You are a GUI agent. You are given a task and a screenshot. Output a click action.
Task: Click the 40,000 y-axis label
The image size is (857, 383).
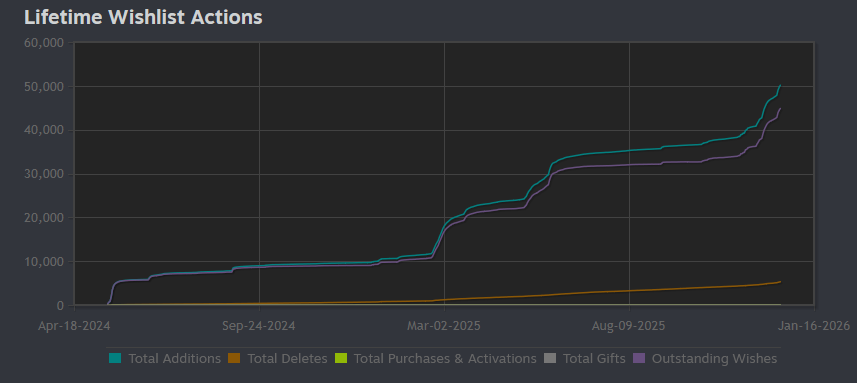44,130
